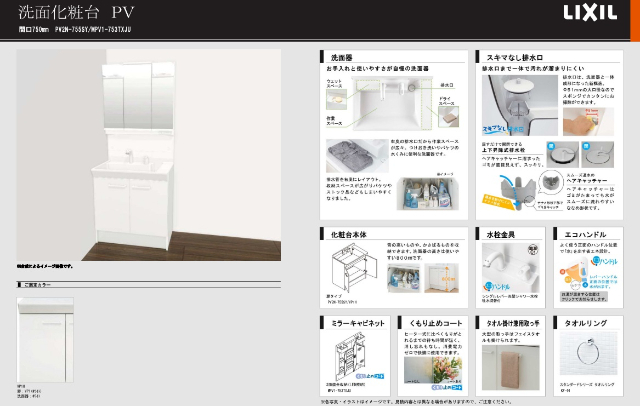This screenshot has height=406, width=640.
Task: Click the LIXIL logo in the header
Action: point(590,13)
